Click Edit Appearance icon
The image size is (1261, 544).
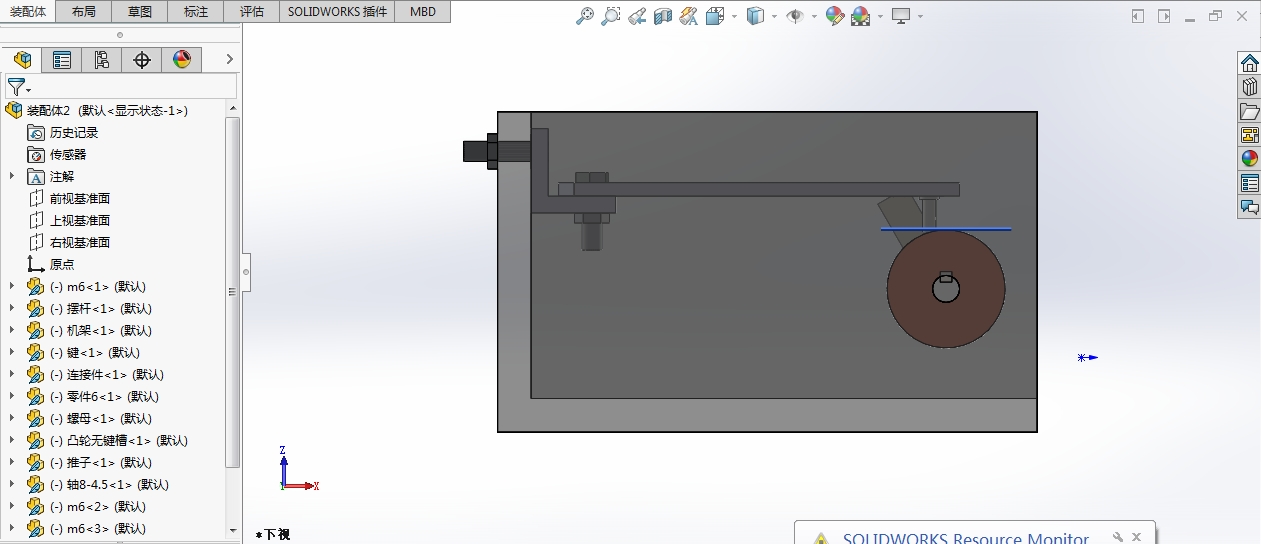(835, 16)
